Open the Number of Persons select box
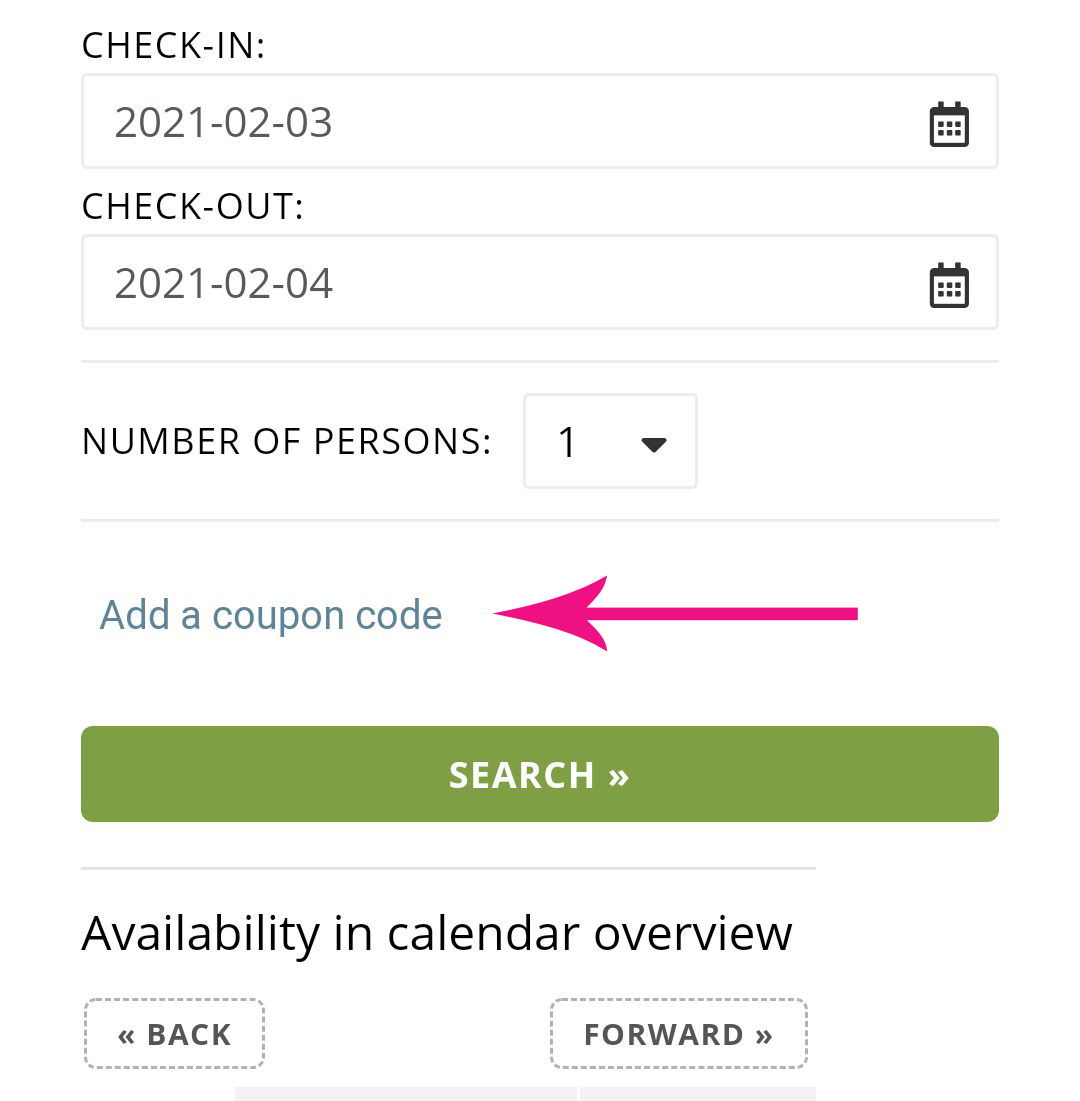This screenshot has height=1101, width=1080. tap(610, 441)
